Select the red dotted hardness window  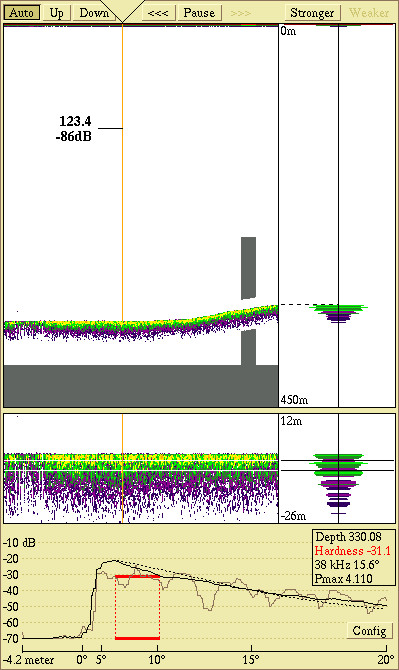click(138, 607)
